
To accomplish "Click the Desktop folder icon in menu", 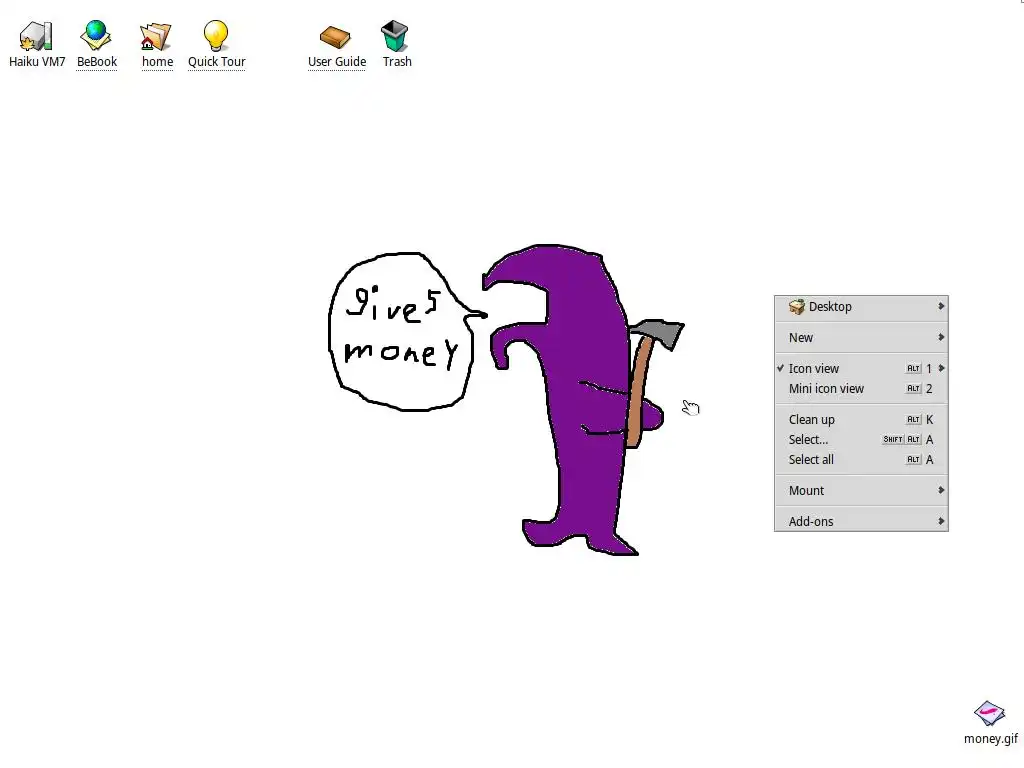I will coord(797,306).
